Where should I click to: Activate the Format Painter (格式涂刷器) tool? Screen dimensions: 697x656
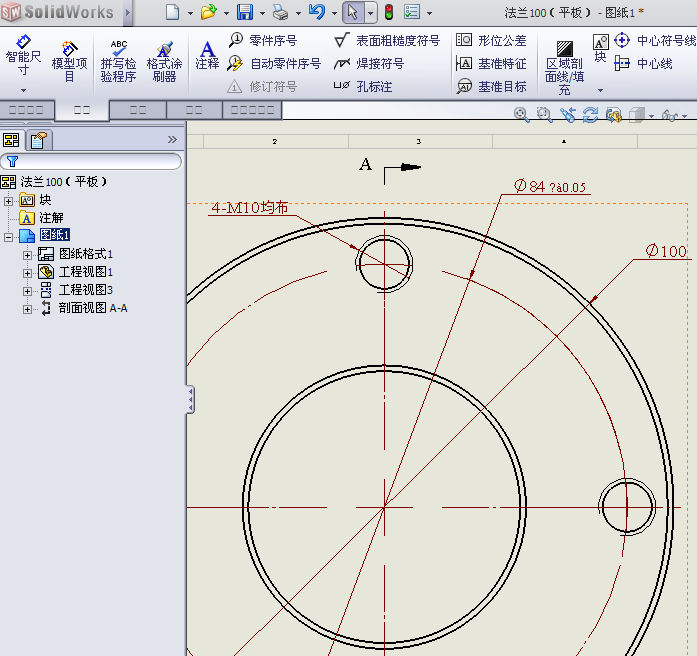click(x=165, y=61)
